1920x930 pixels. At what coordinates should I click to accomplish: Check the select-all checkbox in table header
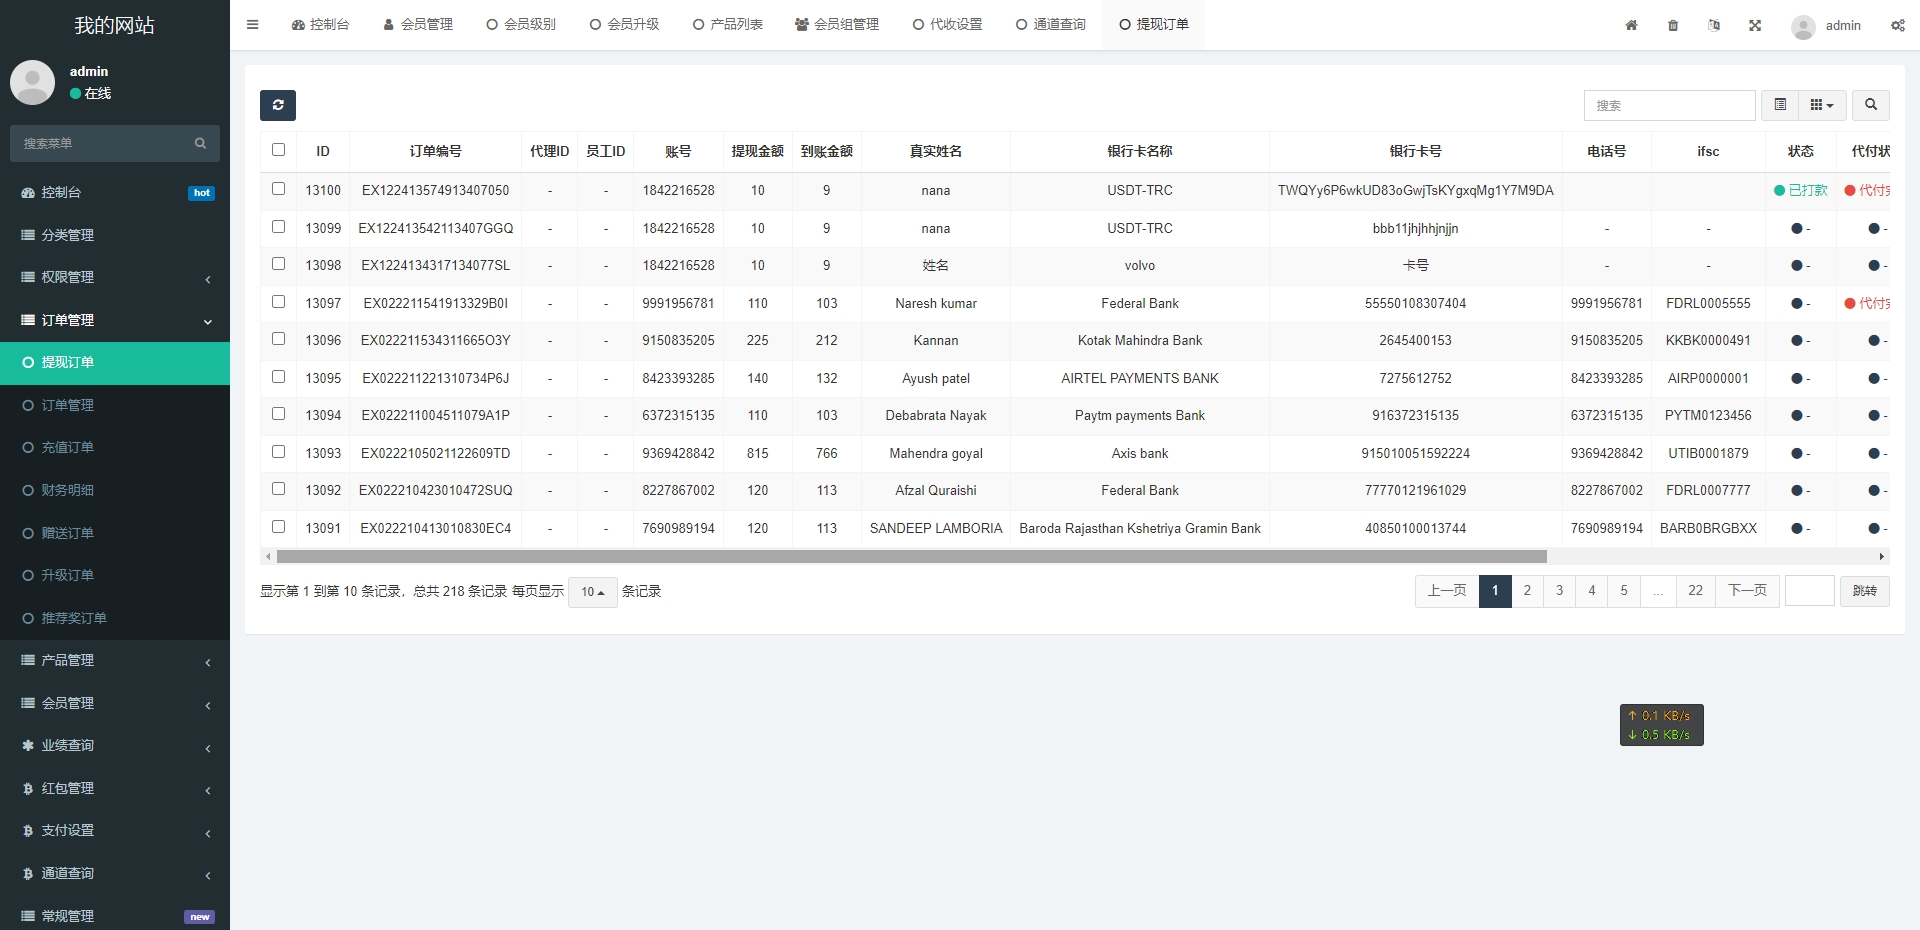279,150
